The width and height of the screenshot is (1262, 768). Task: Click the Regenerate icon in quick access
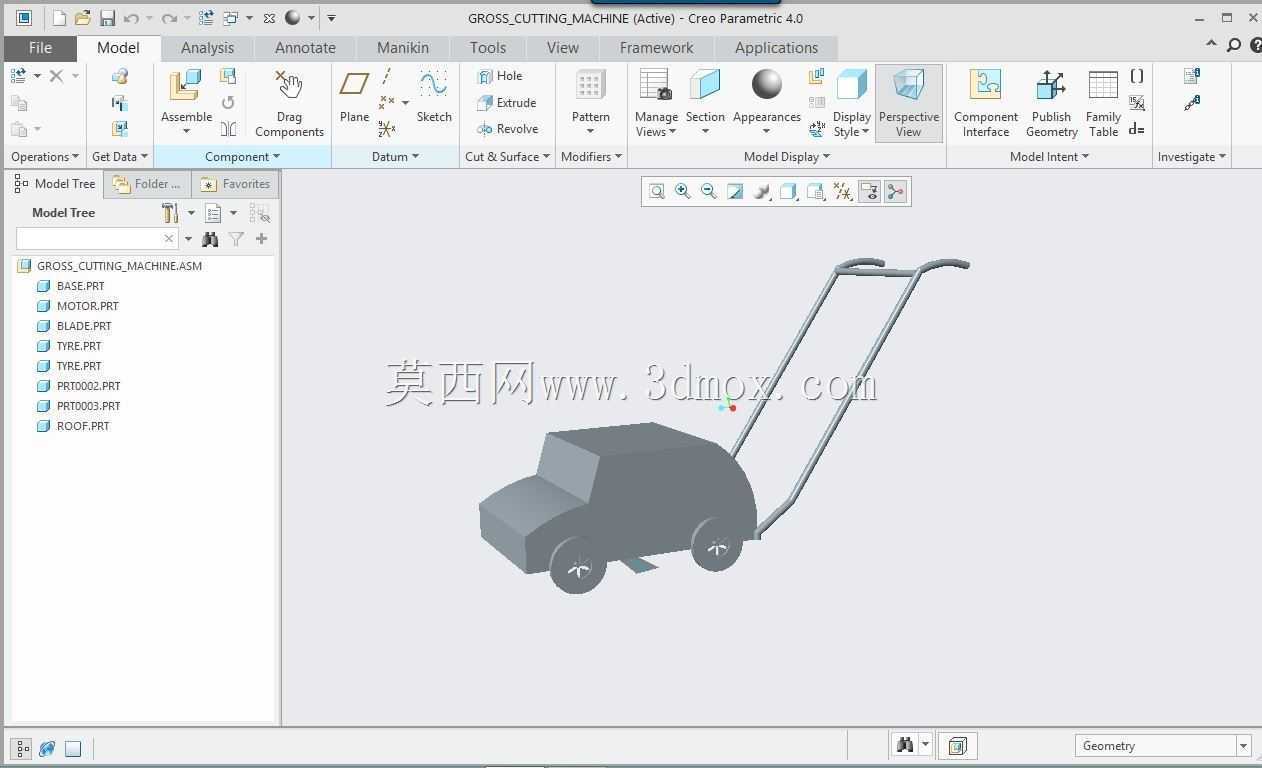pyautogui.click(x=206, y=18)
